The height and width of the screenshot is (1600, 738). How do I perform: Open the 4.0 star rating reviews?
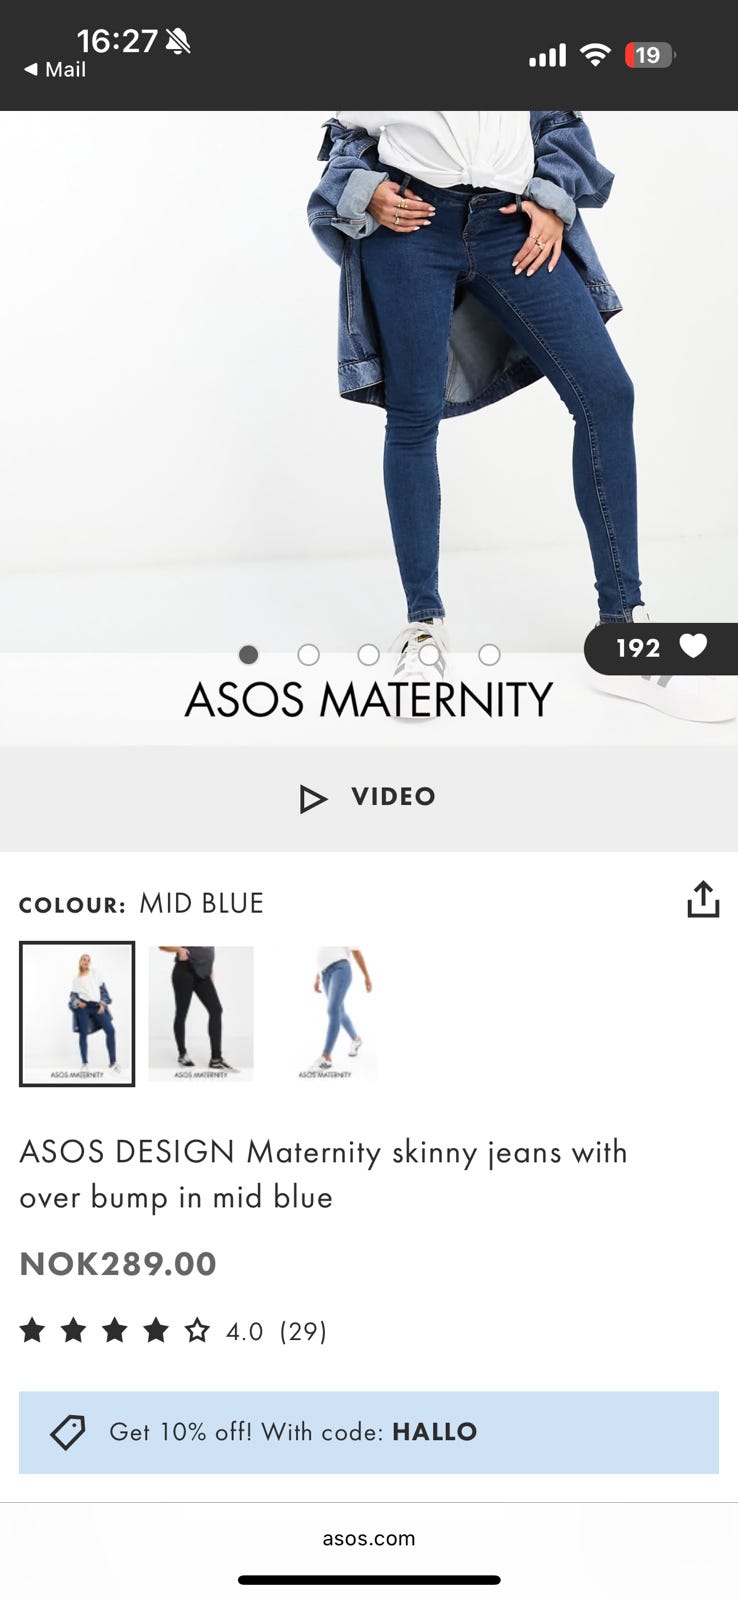[173, 1331]
